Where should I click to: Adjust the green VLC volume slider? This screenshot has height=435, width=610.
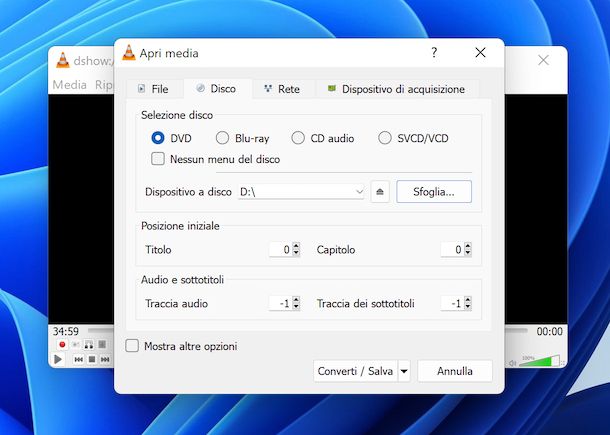539,361
